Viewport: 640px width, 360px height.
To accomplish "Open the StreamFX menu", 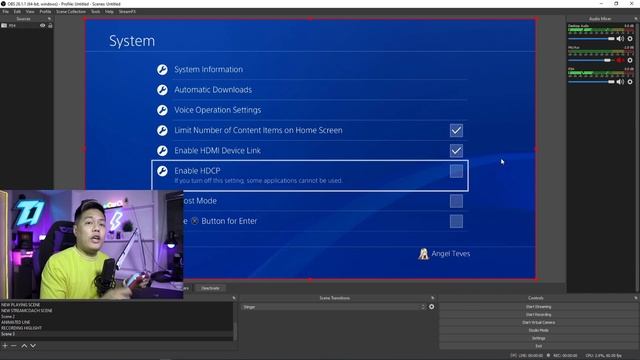I will pos(127,12).
